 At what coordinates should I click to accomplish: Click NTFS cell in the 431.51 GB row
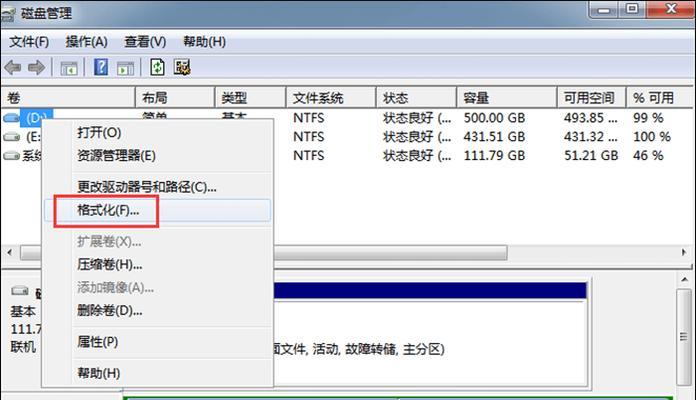308,137
